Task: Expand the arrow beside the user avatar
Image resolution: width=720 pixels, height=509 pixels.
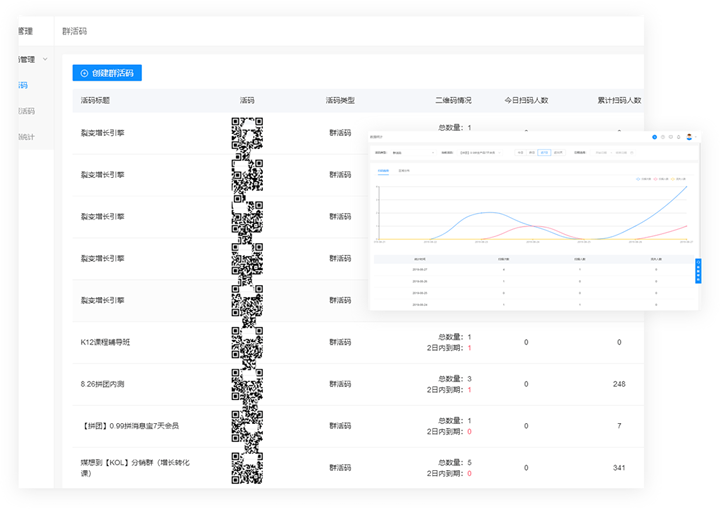Action: (696, 137)
